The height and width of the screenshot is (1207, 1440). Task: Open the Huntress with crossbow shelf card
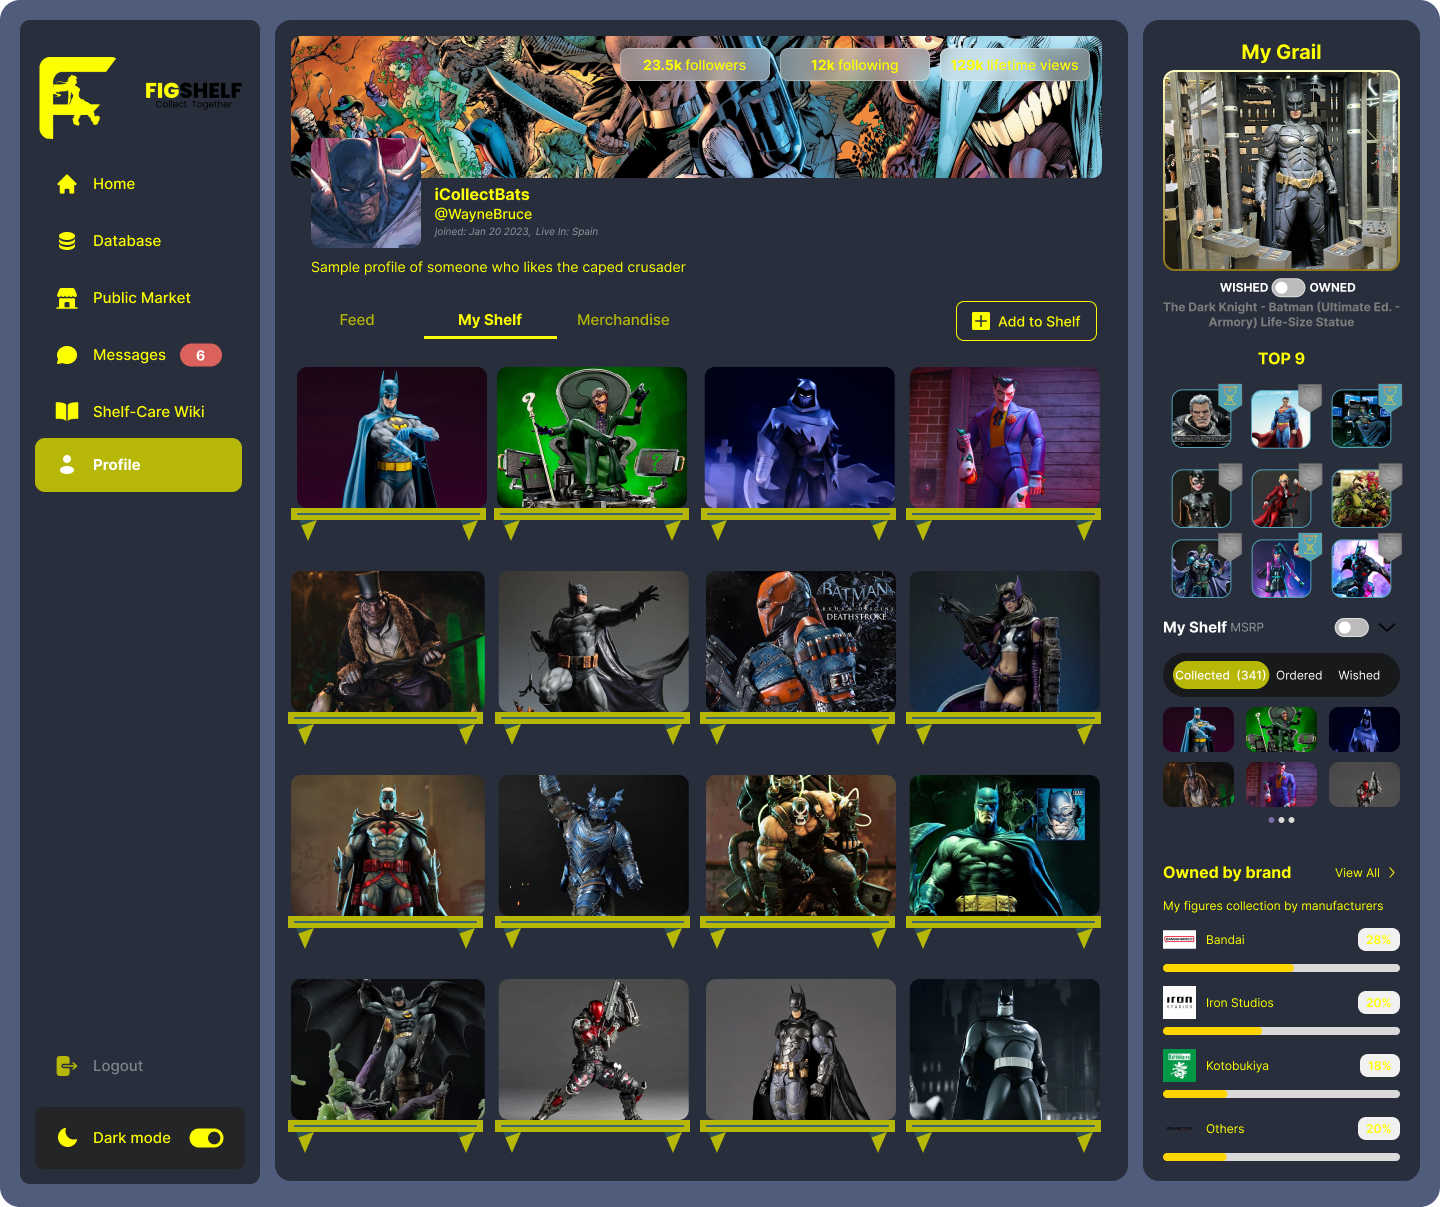tap(1004, 642)
